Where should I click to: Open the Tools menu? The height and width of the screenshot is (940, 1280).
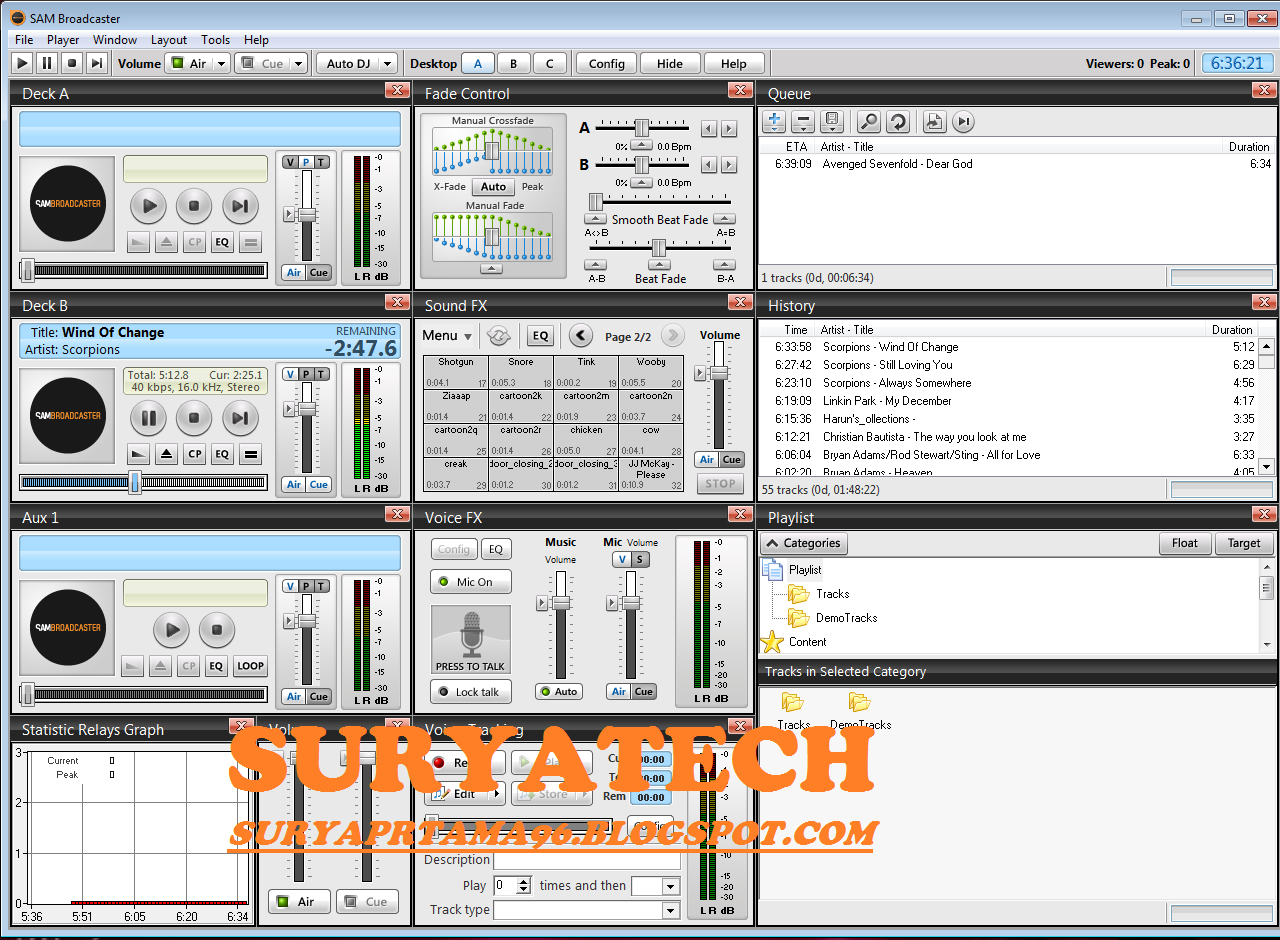pos(215,40)
